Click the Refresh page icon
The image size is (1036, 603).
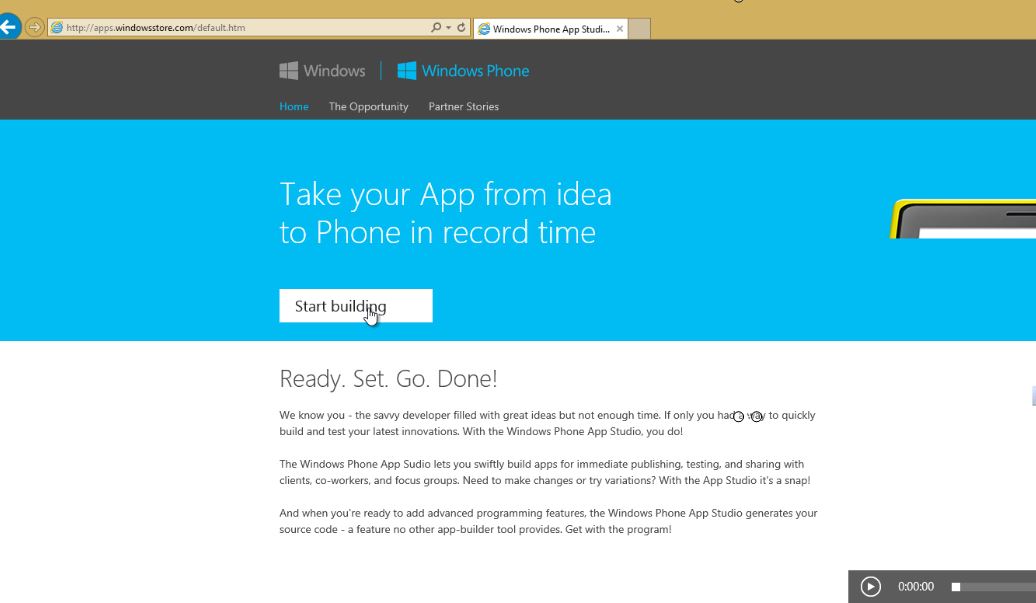(461, 28)
